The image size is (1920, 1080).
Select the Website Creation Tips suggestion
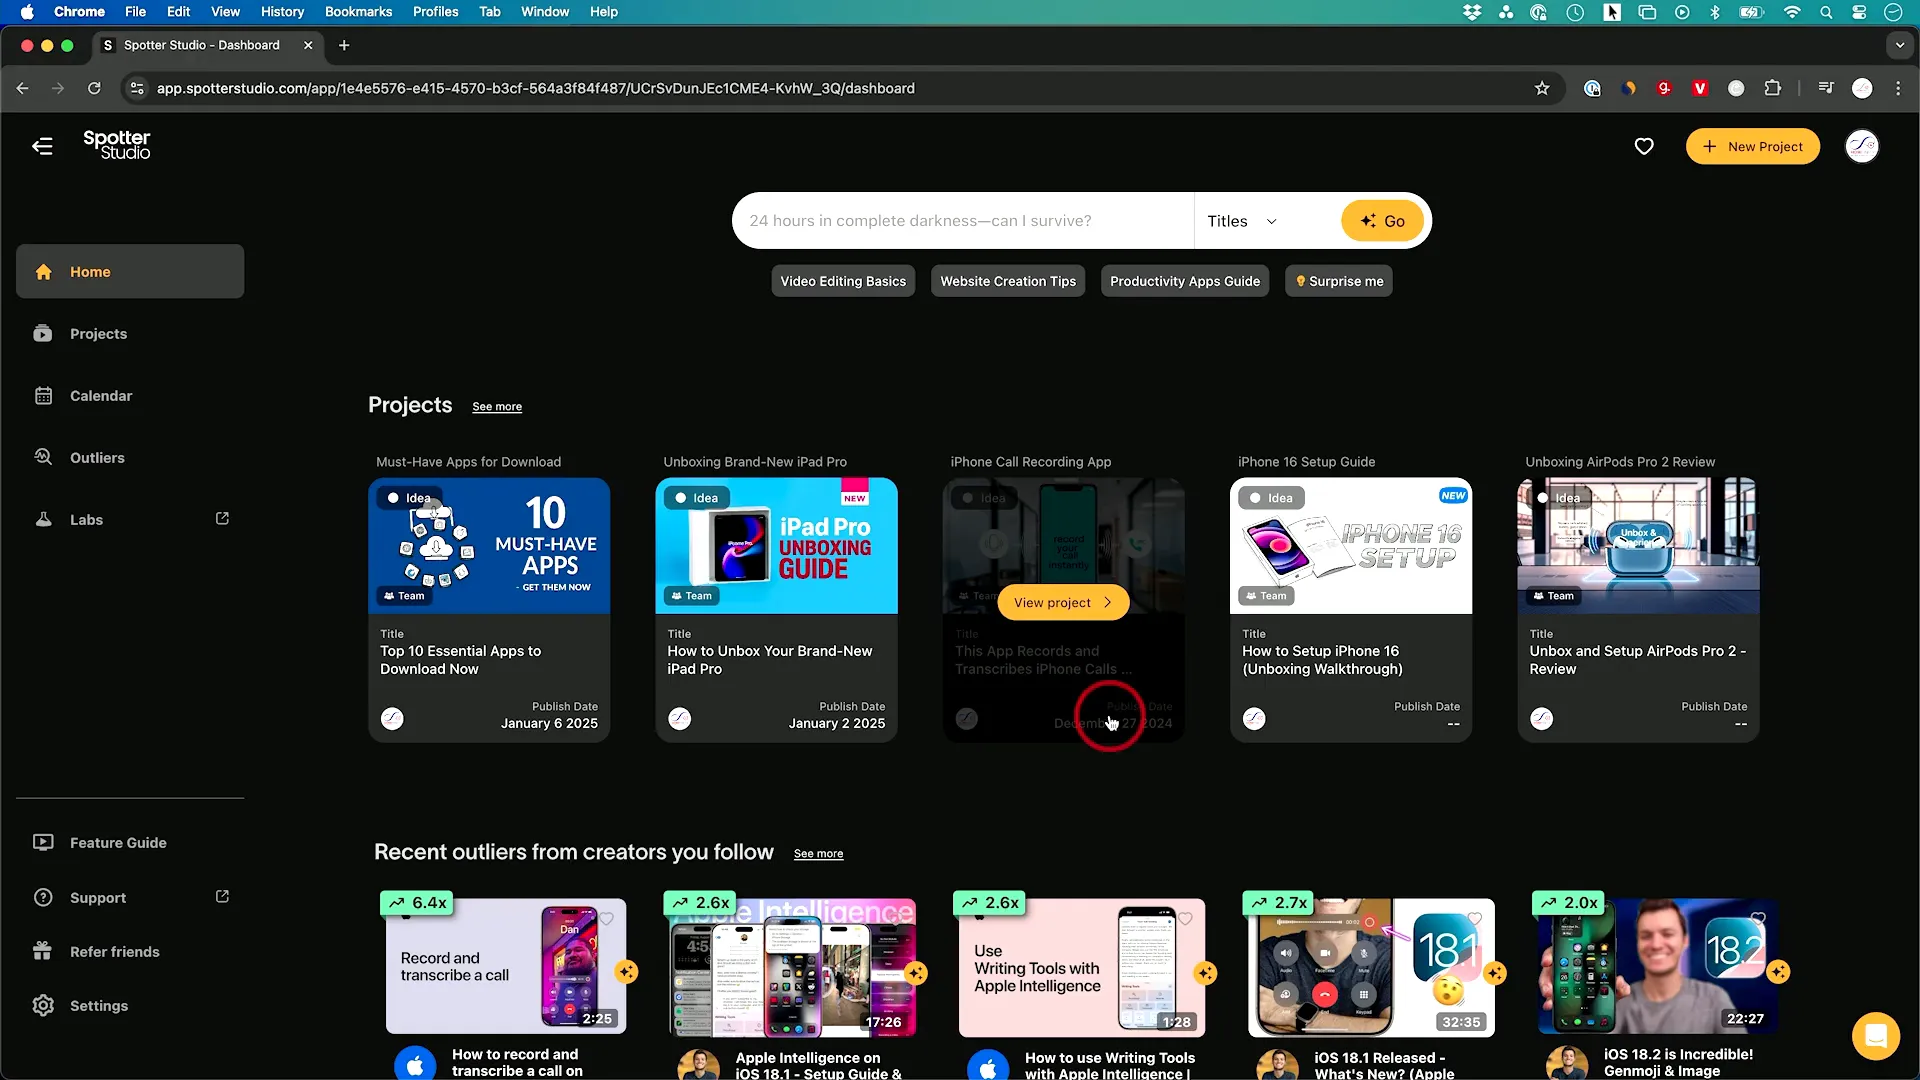(x=1008, y=281)
